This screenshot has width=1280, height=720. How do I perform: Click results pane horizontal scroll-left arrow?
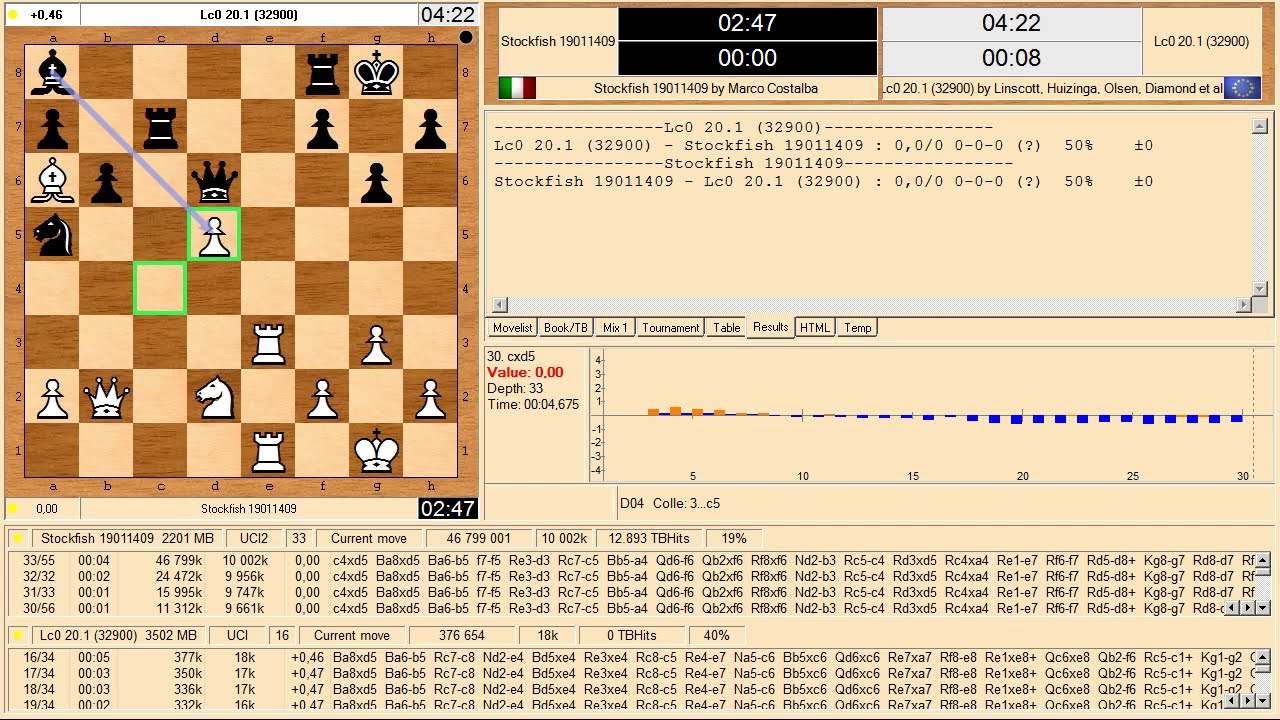[500, 304]
